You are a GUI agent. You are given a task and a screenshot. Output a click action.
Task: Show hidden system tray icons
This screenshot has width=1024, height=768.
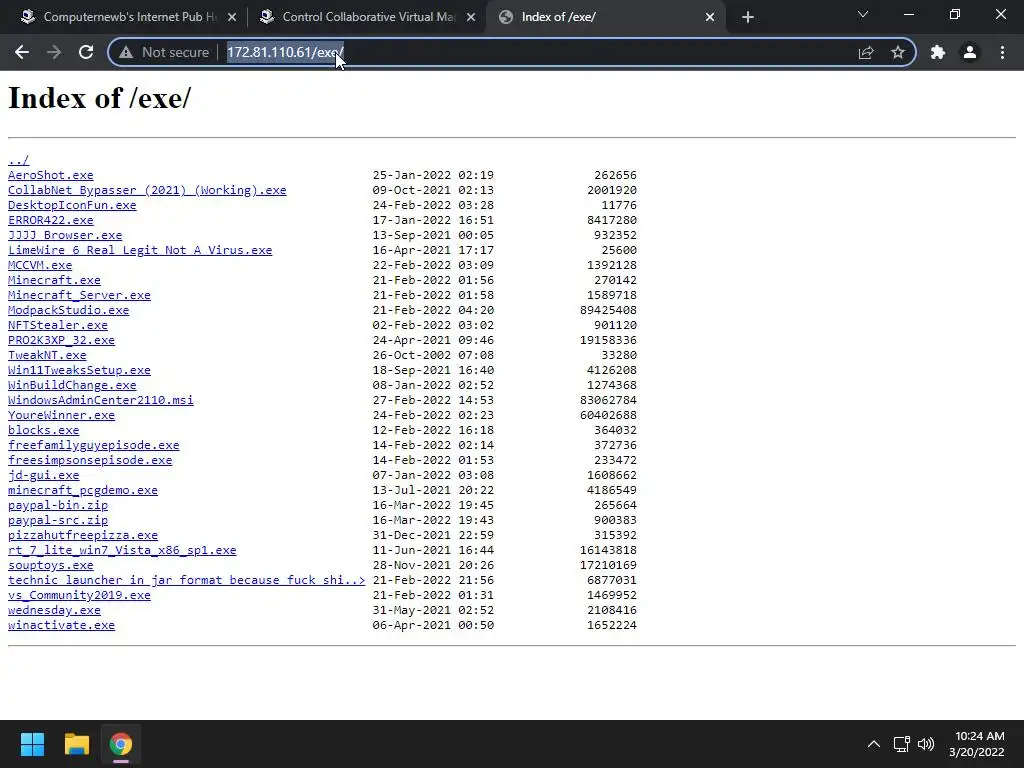pos(874,744)
